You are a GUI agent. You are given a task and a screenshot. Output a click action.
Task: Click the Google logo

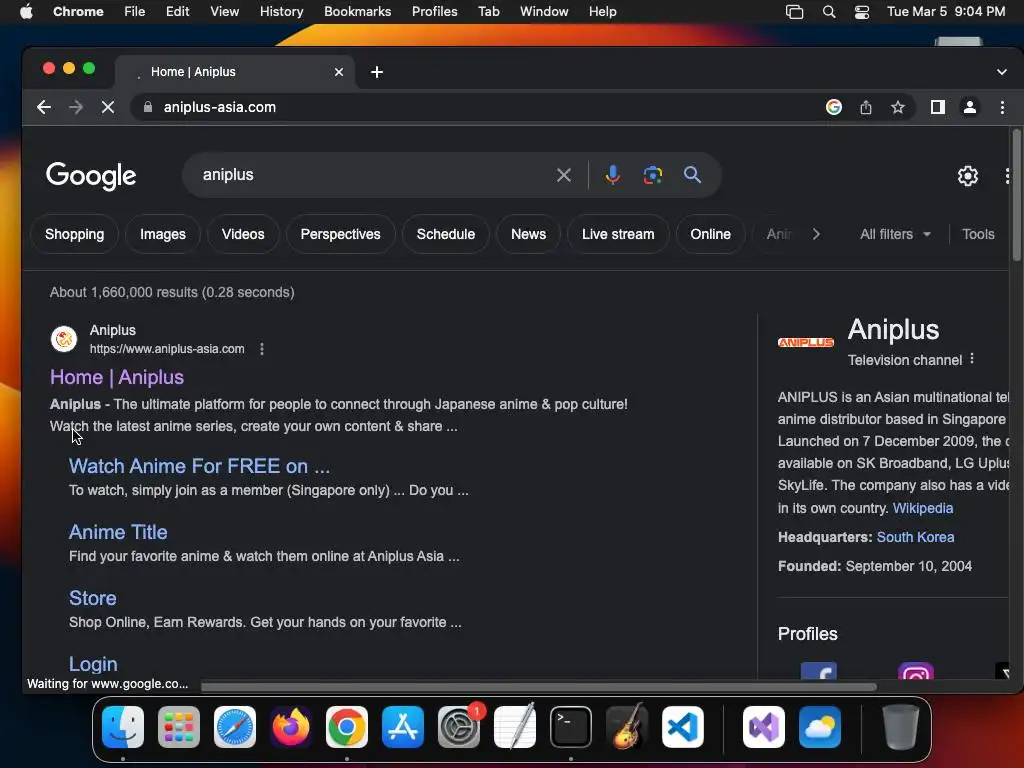pos(91,175)
